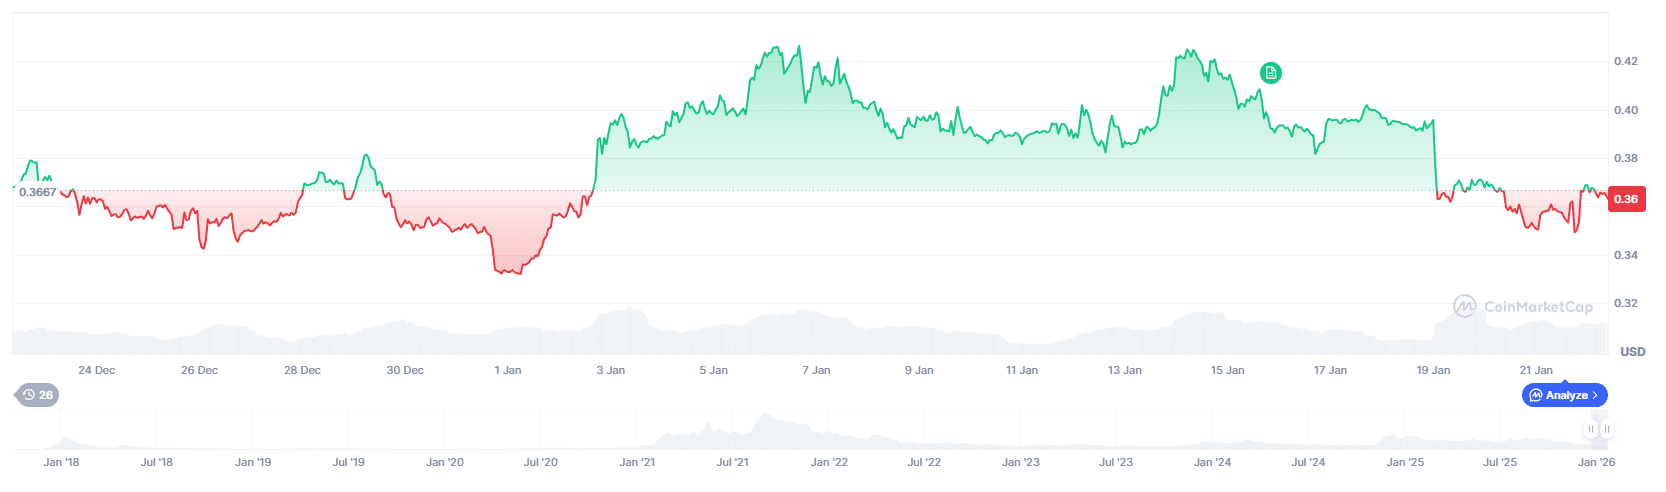1666x492 pixels.
Task: Click the green news document marker on chart
Action: [1270, 73]
